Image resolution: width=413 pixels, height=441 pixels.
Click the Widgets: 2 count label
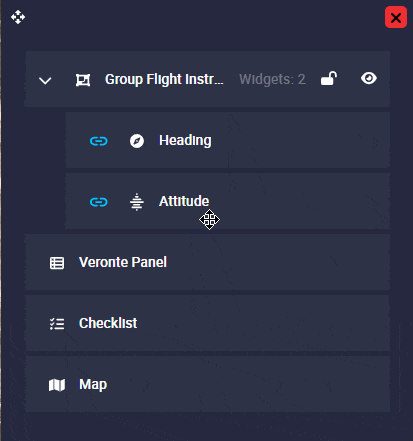point(272,79)
